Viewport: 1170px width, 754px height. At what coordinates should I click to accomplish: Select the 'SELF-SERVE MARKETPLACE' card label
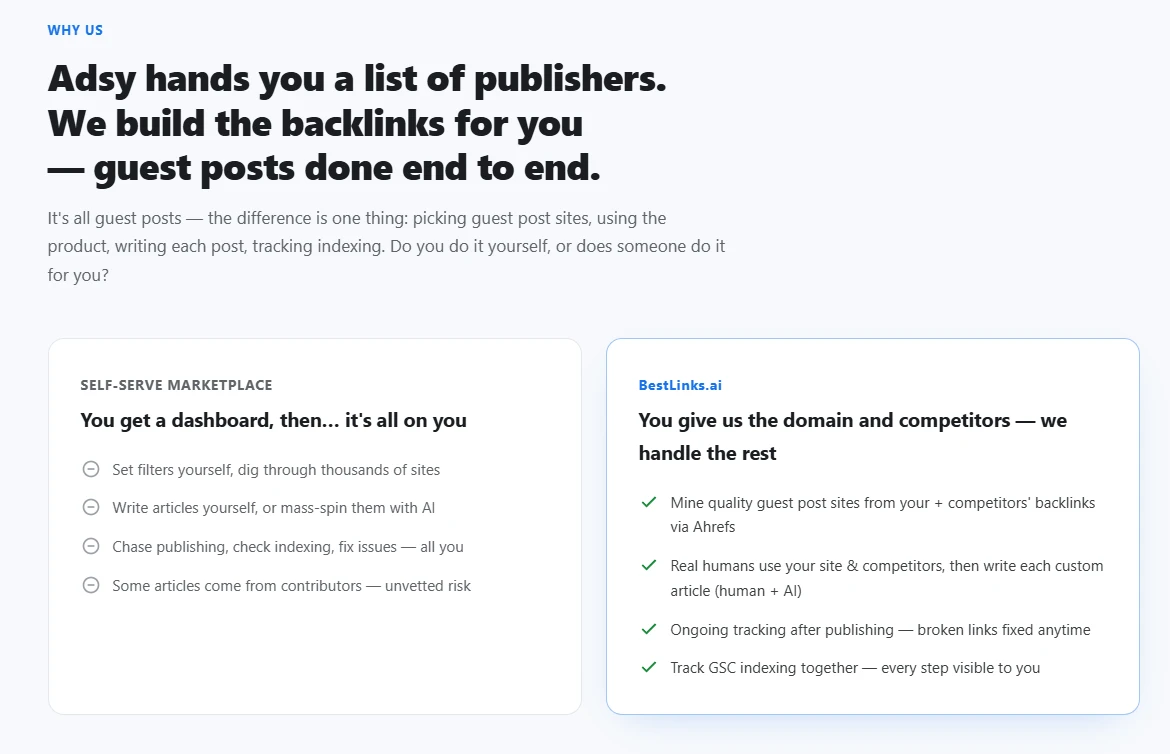tap(176, 385)
